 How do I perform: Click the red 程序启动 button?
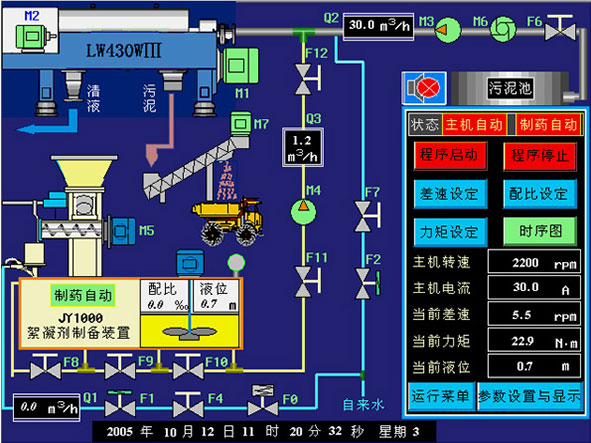pos(450,155)
